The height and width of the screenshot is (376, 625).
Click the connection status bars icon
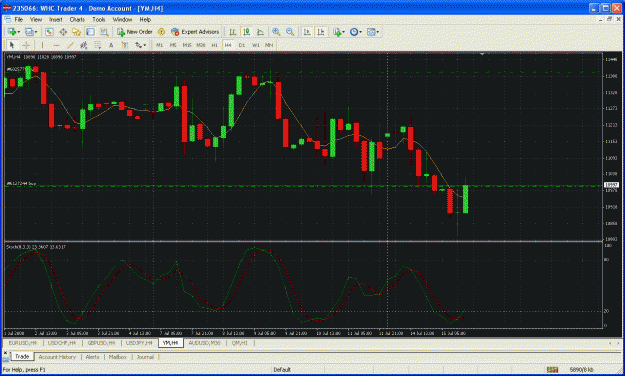(x=552, y=370)
